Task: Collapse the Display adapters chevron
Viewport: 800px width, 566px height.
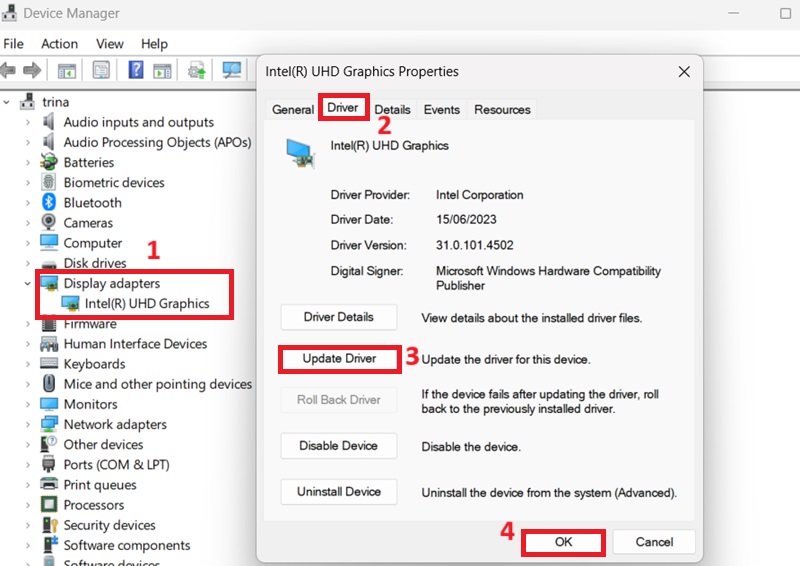Action: point(28,283)
